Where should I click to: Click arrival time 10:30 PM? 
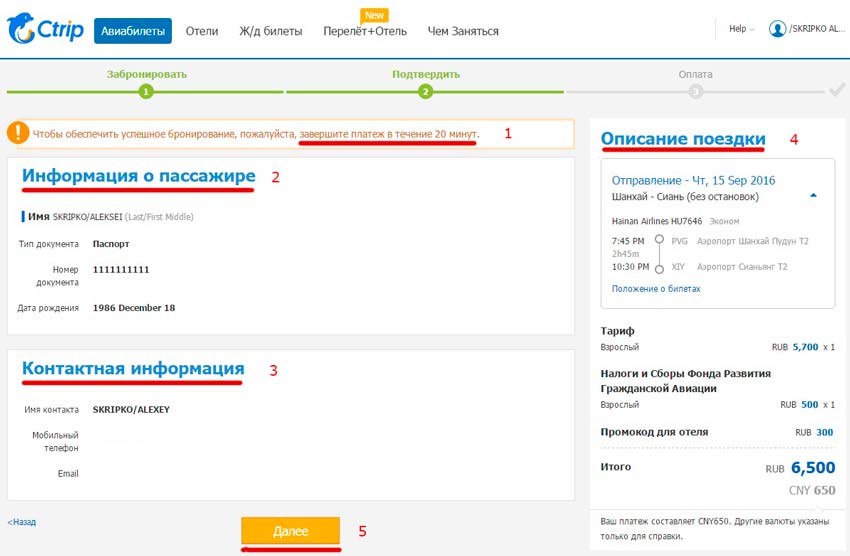630,267
